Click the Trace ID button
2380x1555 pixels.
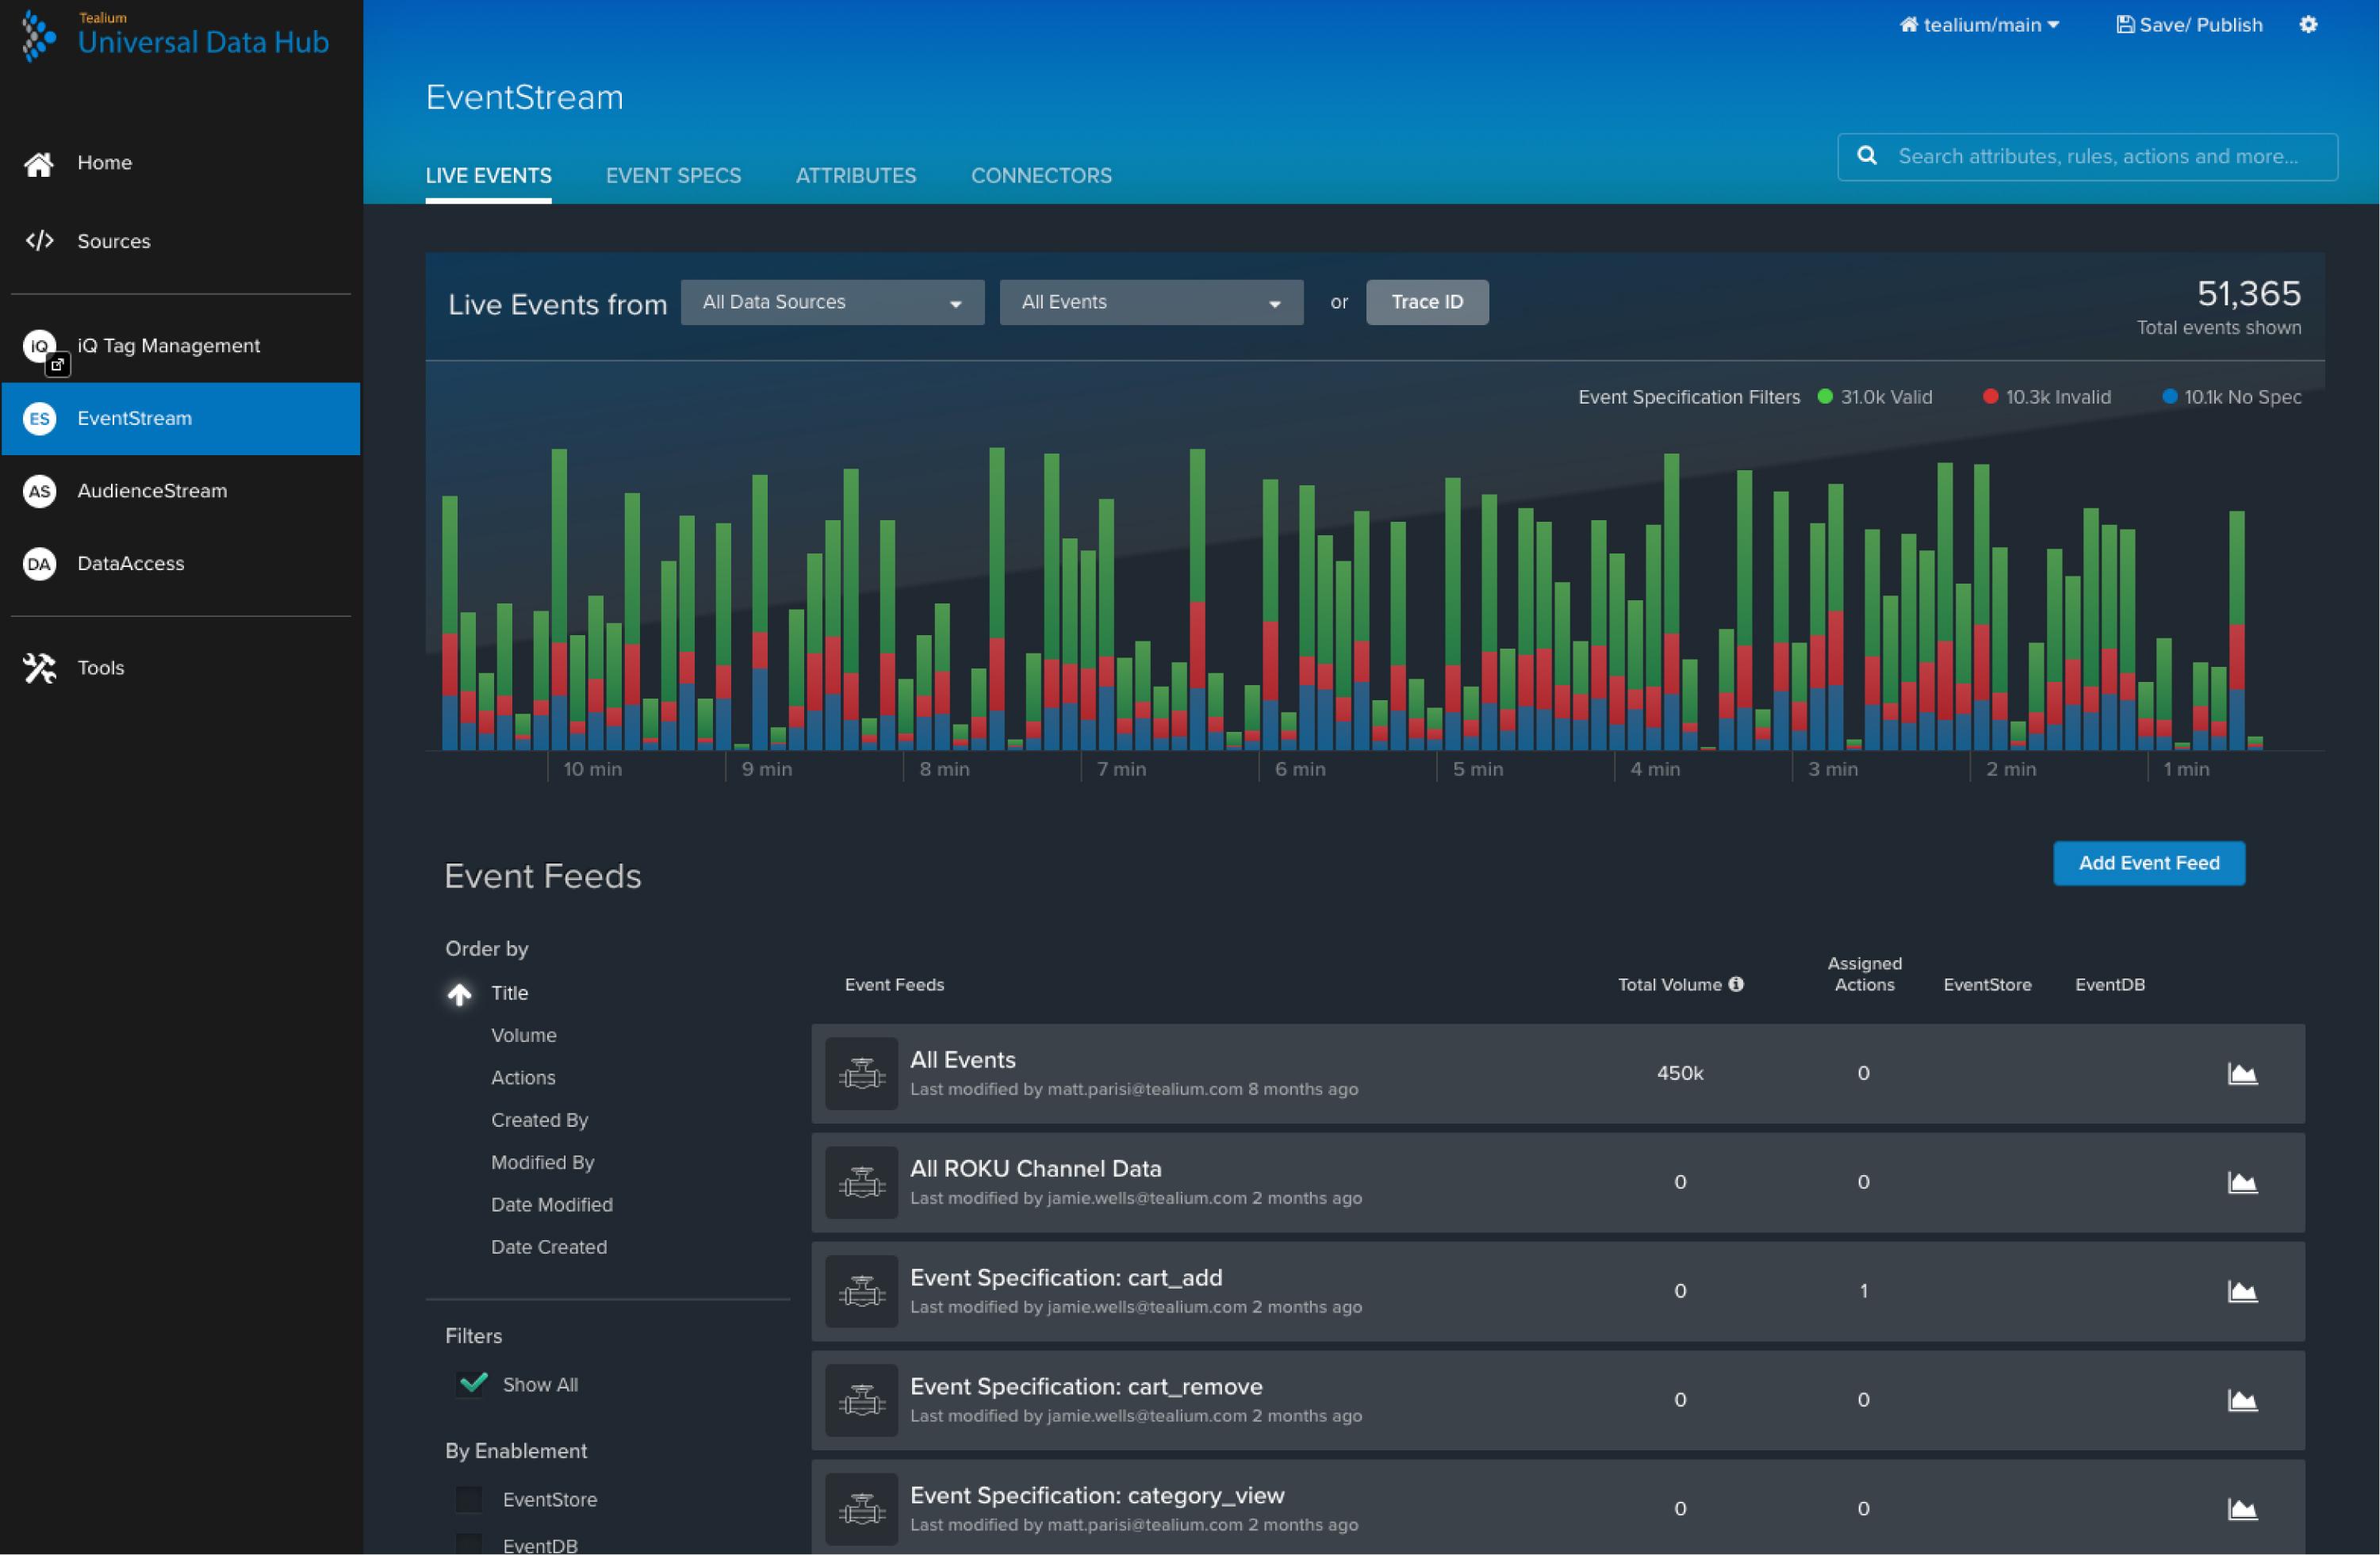tap(1425, 302)
